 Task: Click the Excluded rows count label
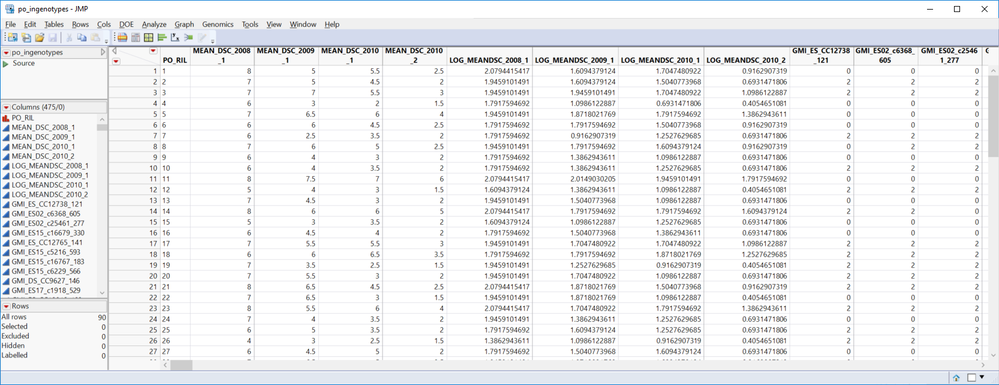tap(15, 336)
